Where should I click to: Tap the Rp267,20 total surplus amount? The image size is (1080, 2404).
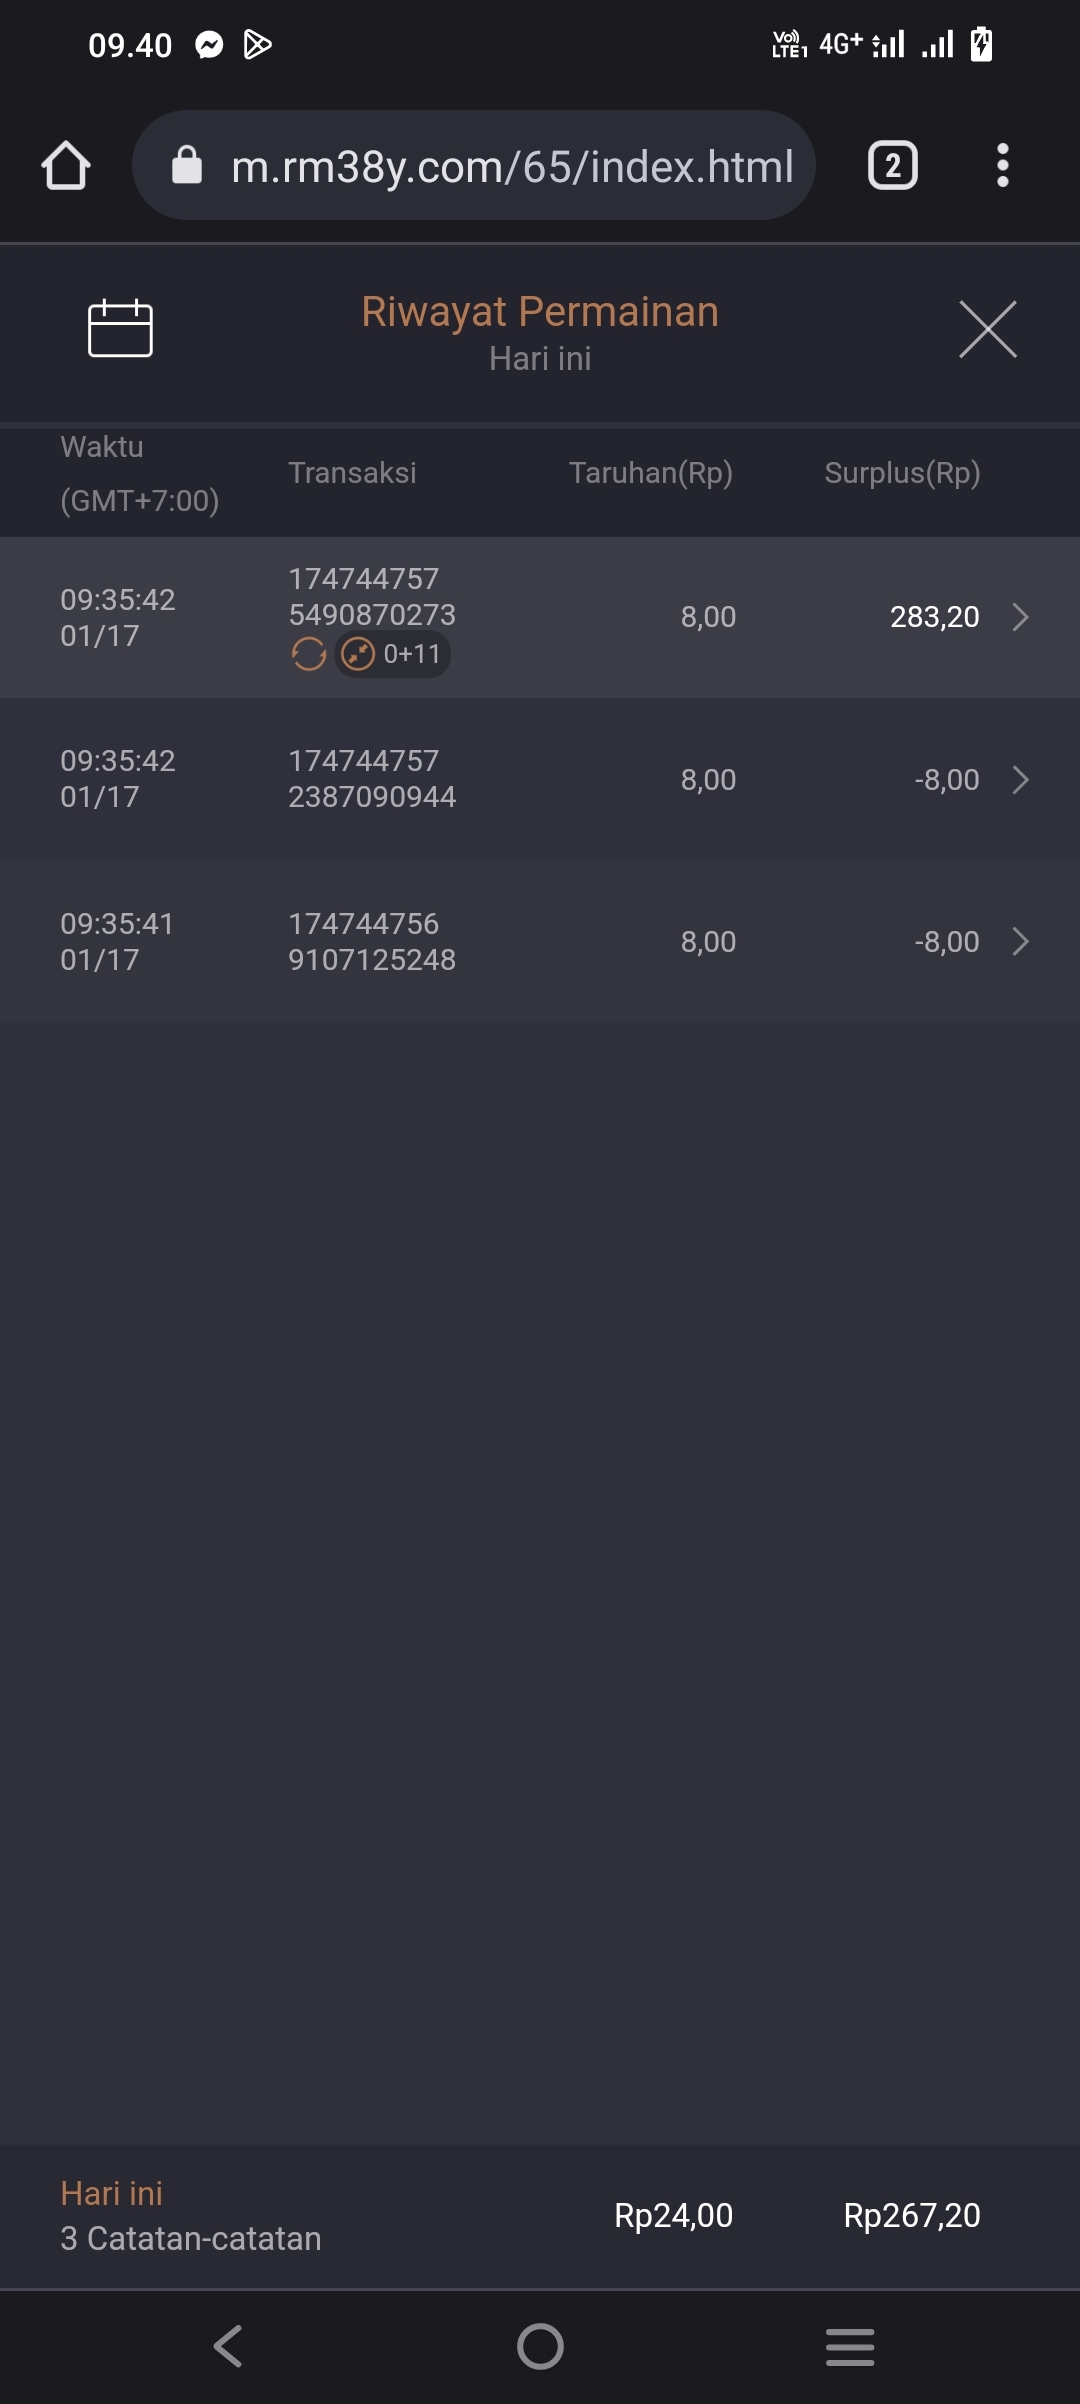tap(911, 2216)
